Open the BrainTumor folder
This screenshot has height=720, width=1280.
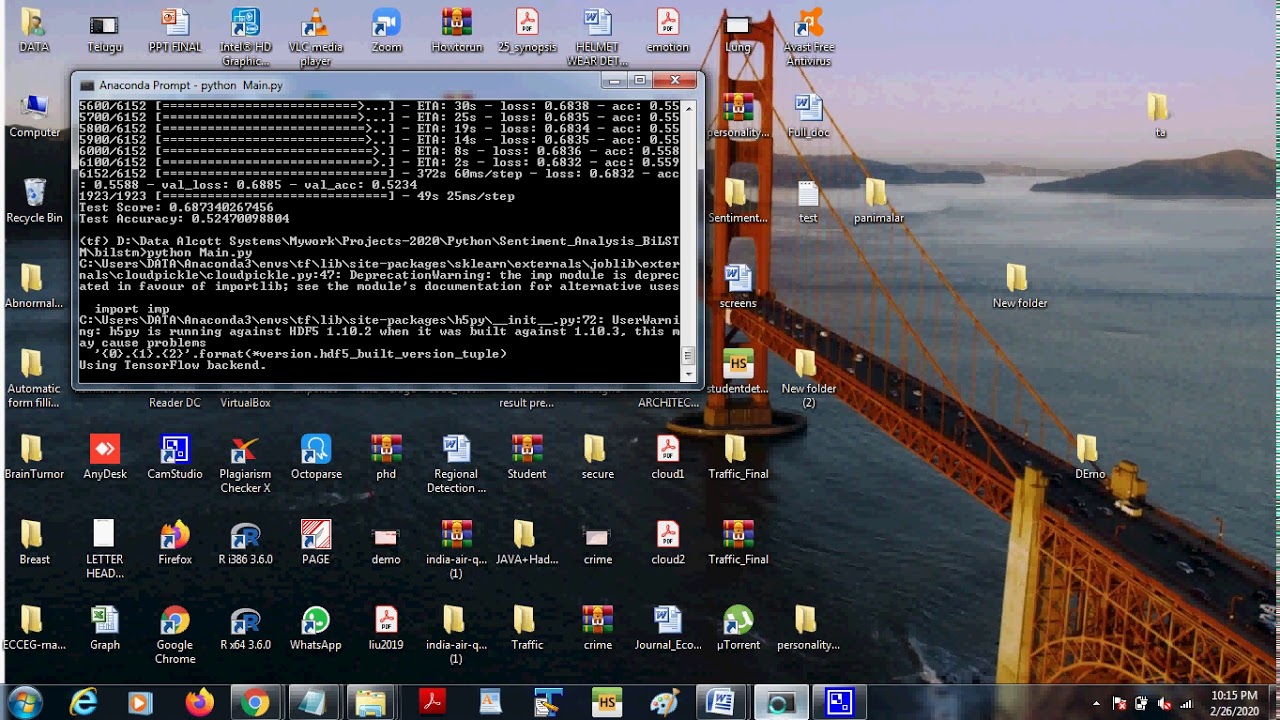(34, 458)
